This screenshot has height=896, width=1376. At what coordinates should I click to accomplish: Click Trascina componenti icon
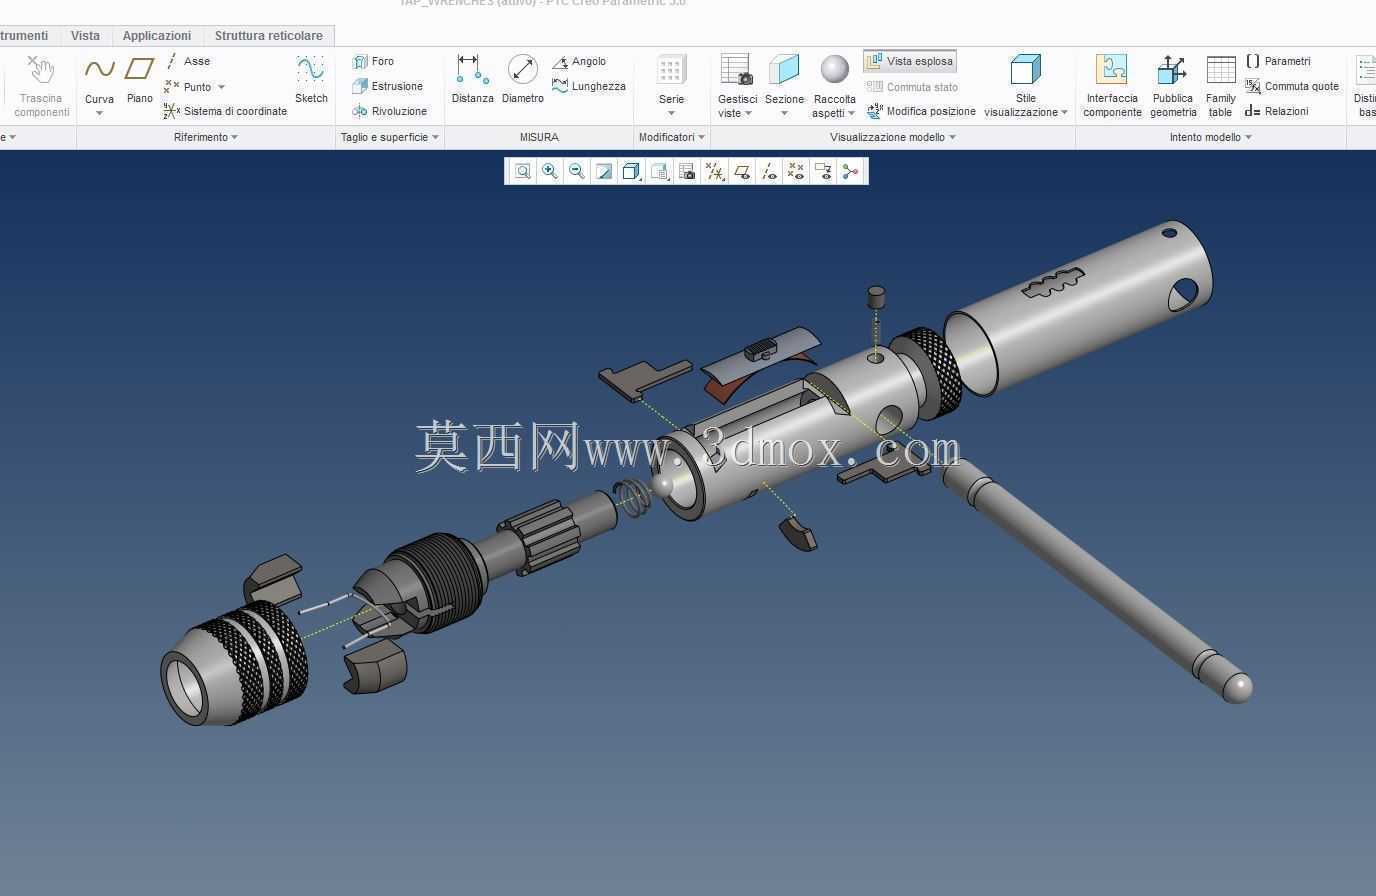pos(41,70)
